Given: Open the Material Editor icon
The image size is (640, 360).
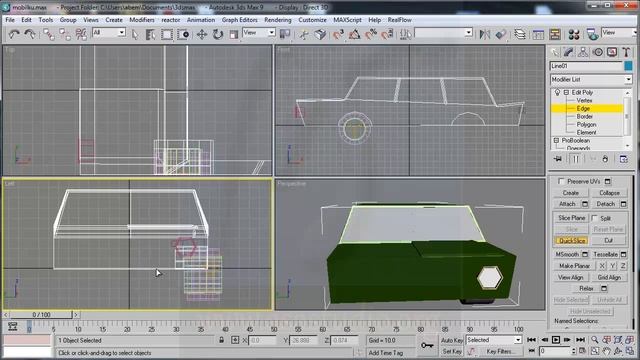Looking at the screenshot, I should pyautogui.click(x=573, y=35).
